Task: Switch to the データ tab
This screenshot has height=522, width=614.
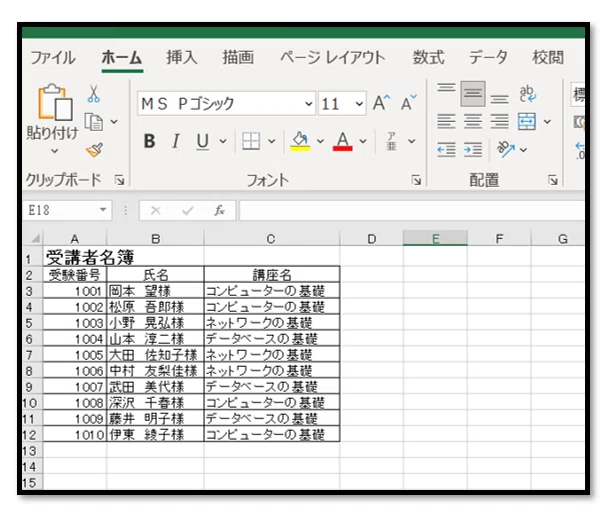Action: click(488, 58)
